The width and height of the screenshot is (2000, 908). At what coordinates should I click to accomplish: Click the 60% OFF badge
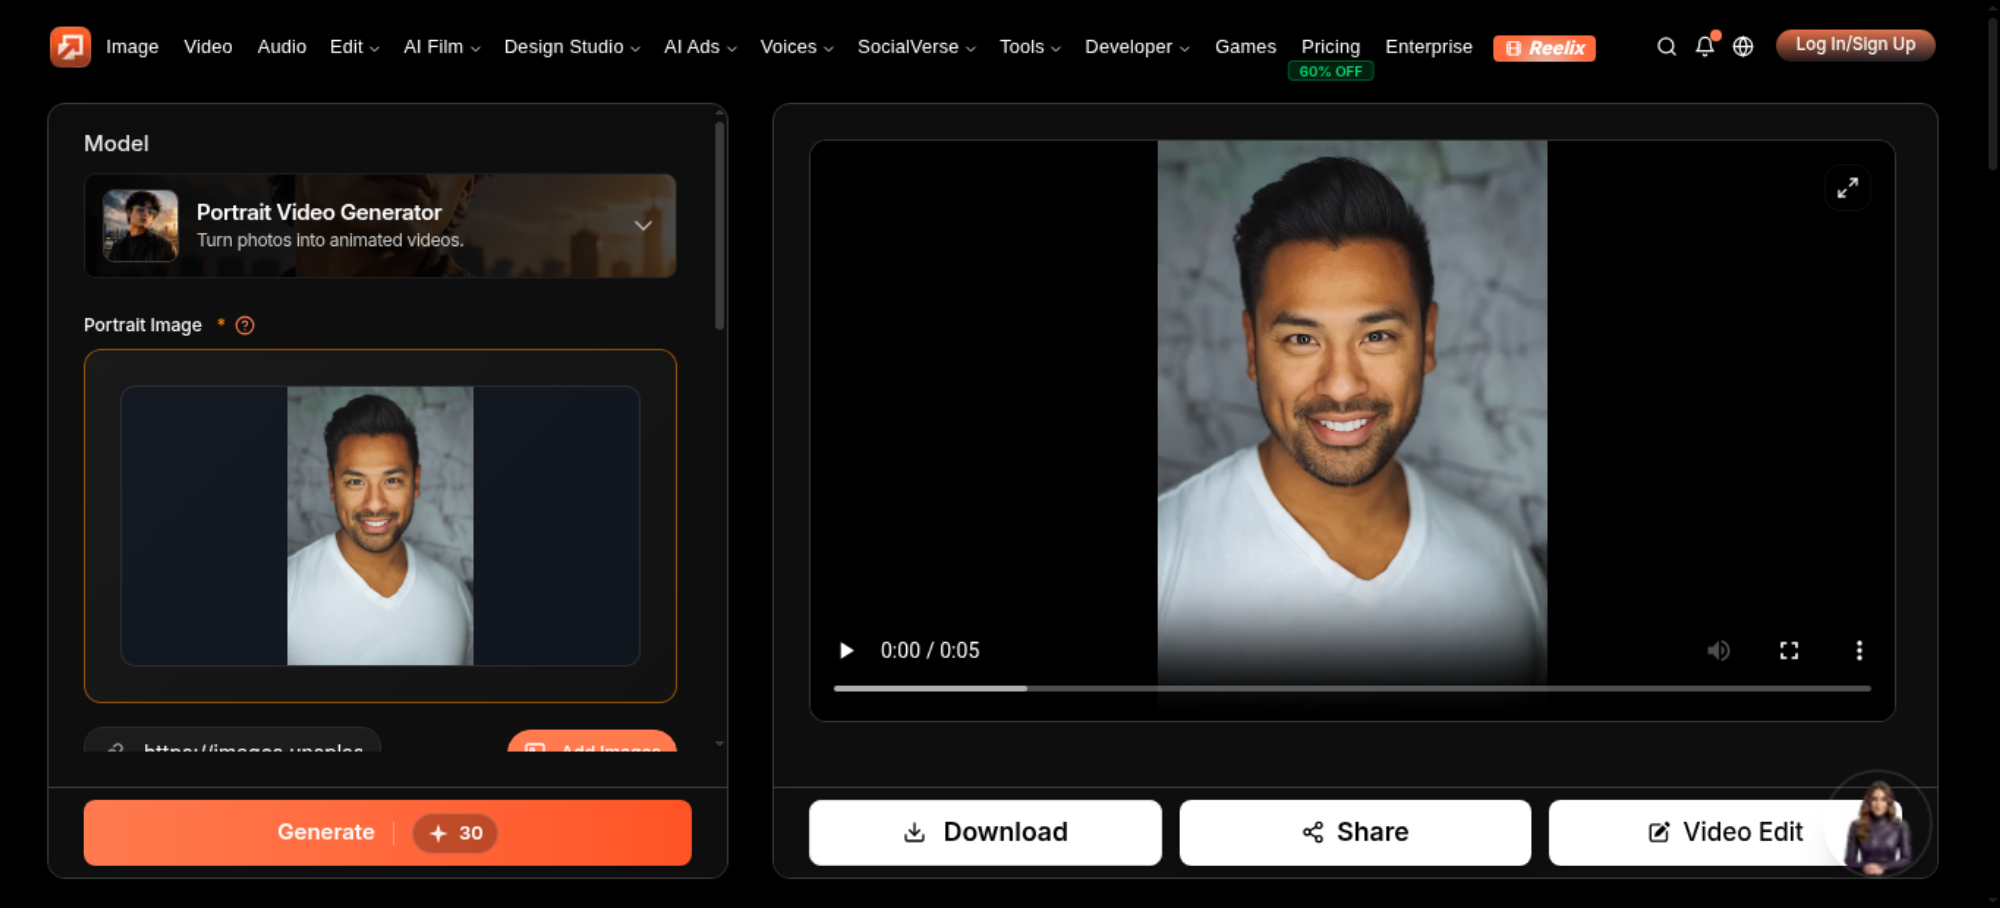tap(1330, 72)
